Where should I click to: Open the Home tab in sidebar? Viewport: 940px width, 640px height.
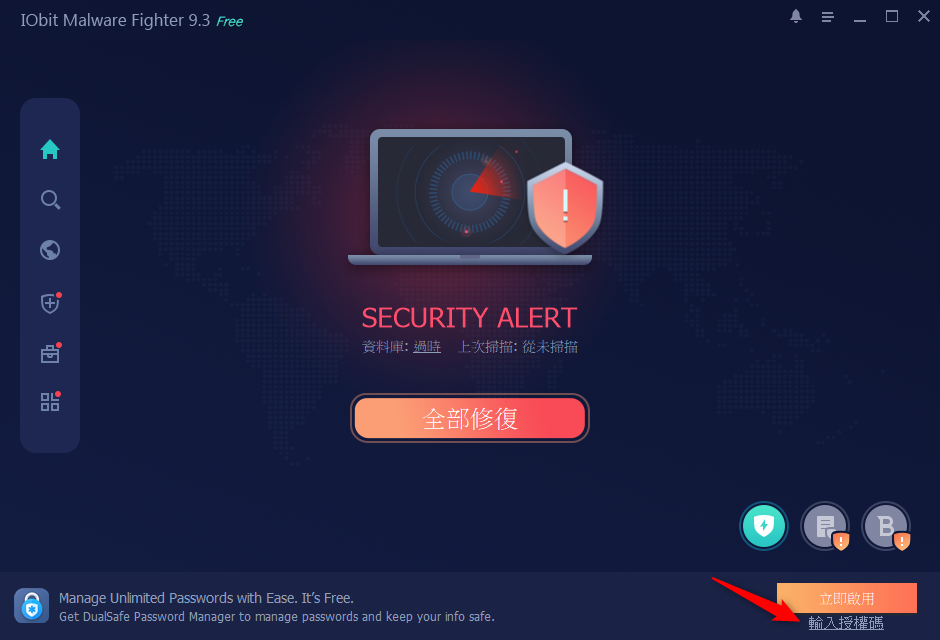click(x=50, y=149)
